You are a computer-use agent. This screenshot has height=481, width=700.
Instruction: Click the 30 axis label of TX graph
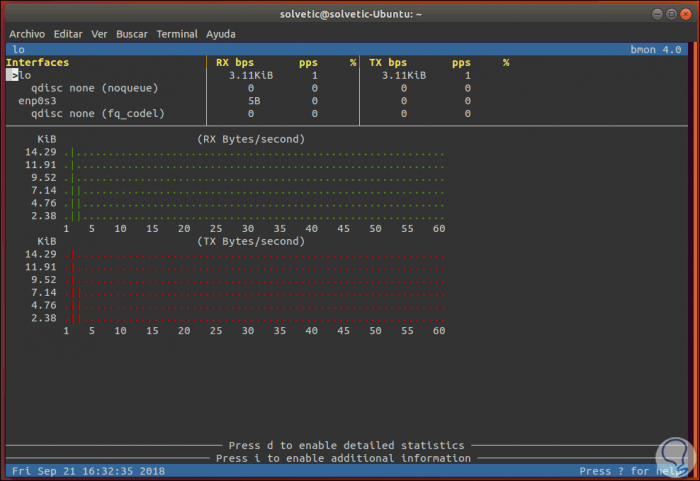click(248, 331)
